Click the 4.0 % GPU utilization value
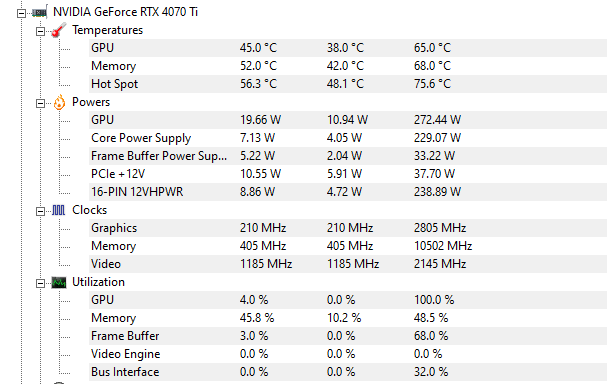The image size is (607, 384). [x=254, y=300]
